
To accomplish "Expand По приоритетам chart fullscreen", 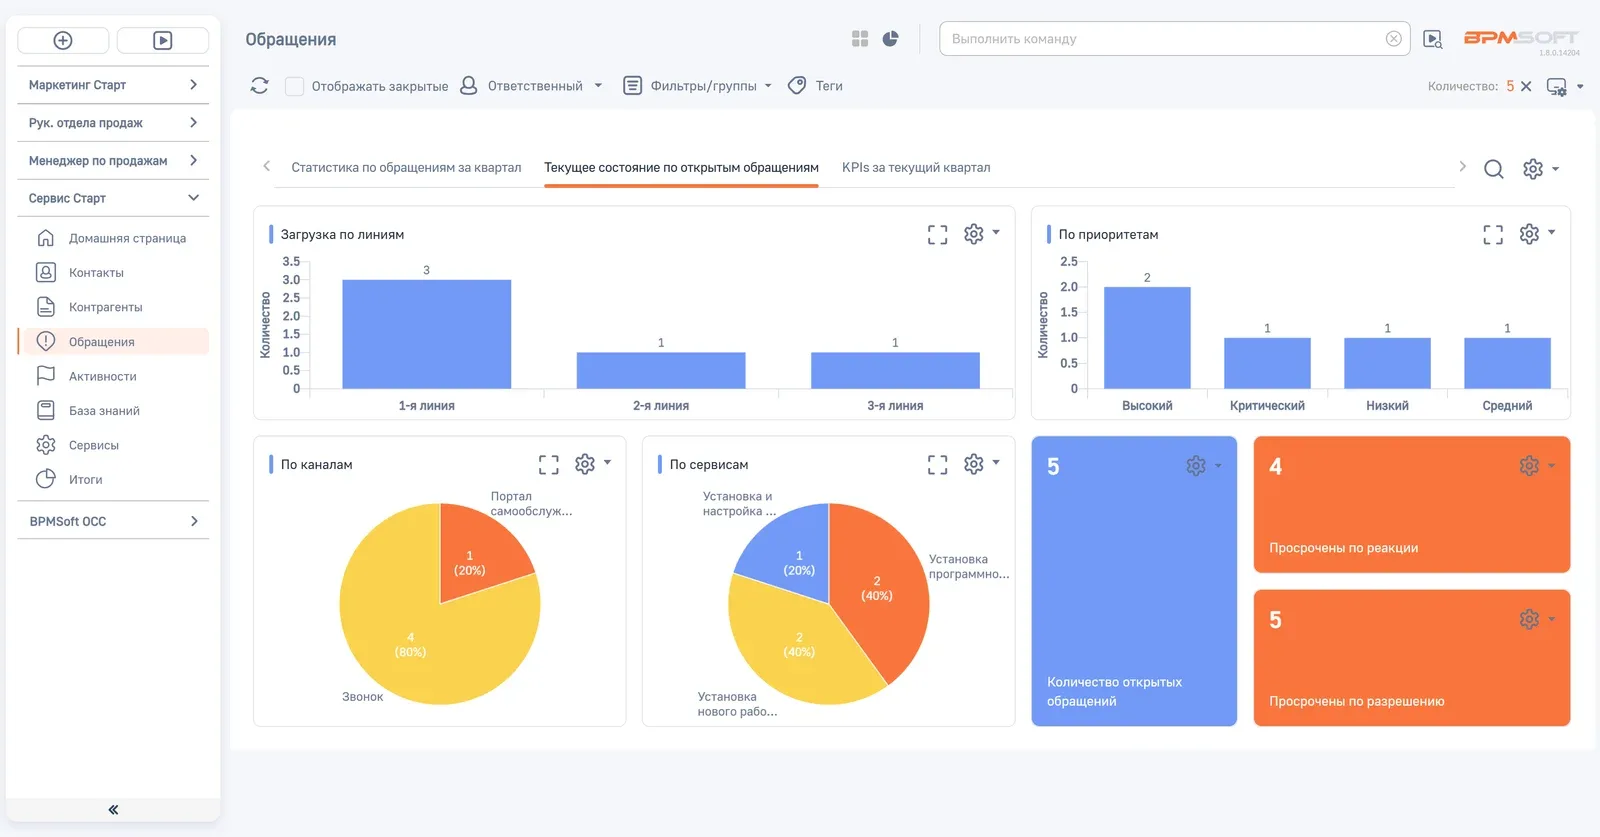I will click(1493, 235).
